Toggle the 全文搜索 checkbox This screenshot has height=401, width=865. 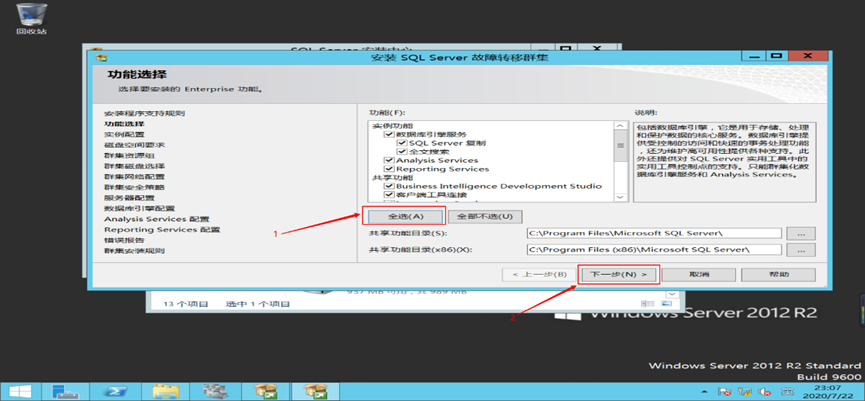coord(401,151)
